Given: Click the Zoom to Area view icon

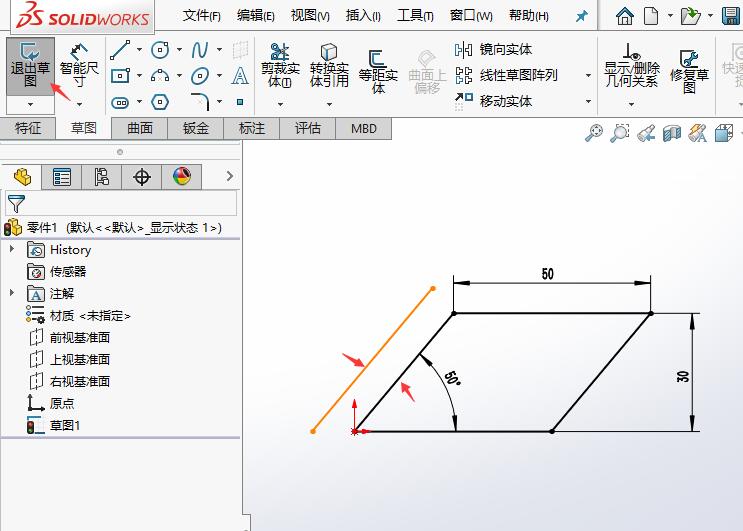Looking at the screenshot, I should pos(619,133).
